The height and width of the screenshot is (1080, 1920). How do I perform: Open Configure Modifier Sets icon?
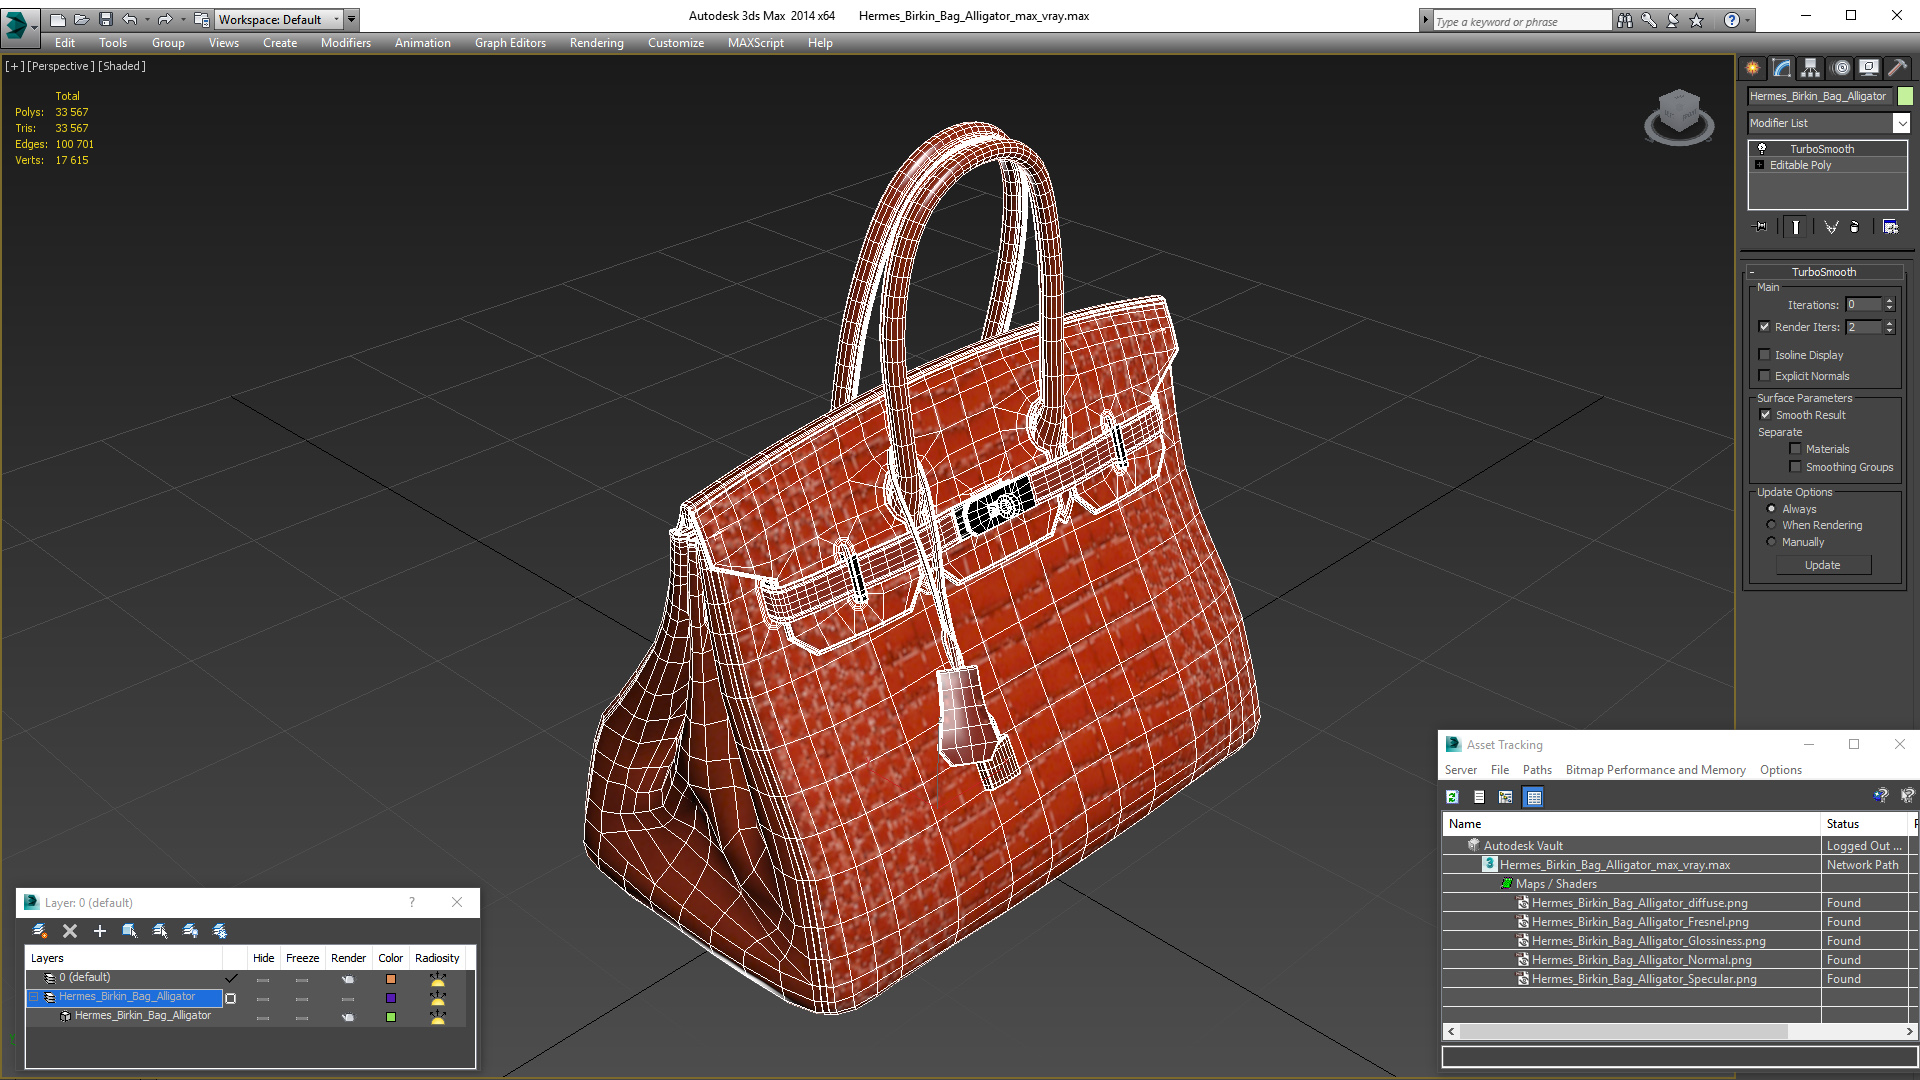1890,227
